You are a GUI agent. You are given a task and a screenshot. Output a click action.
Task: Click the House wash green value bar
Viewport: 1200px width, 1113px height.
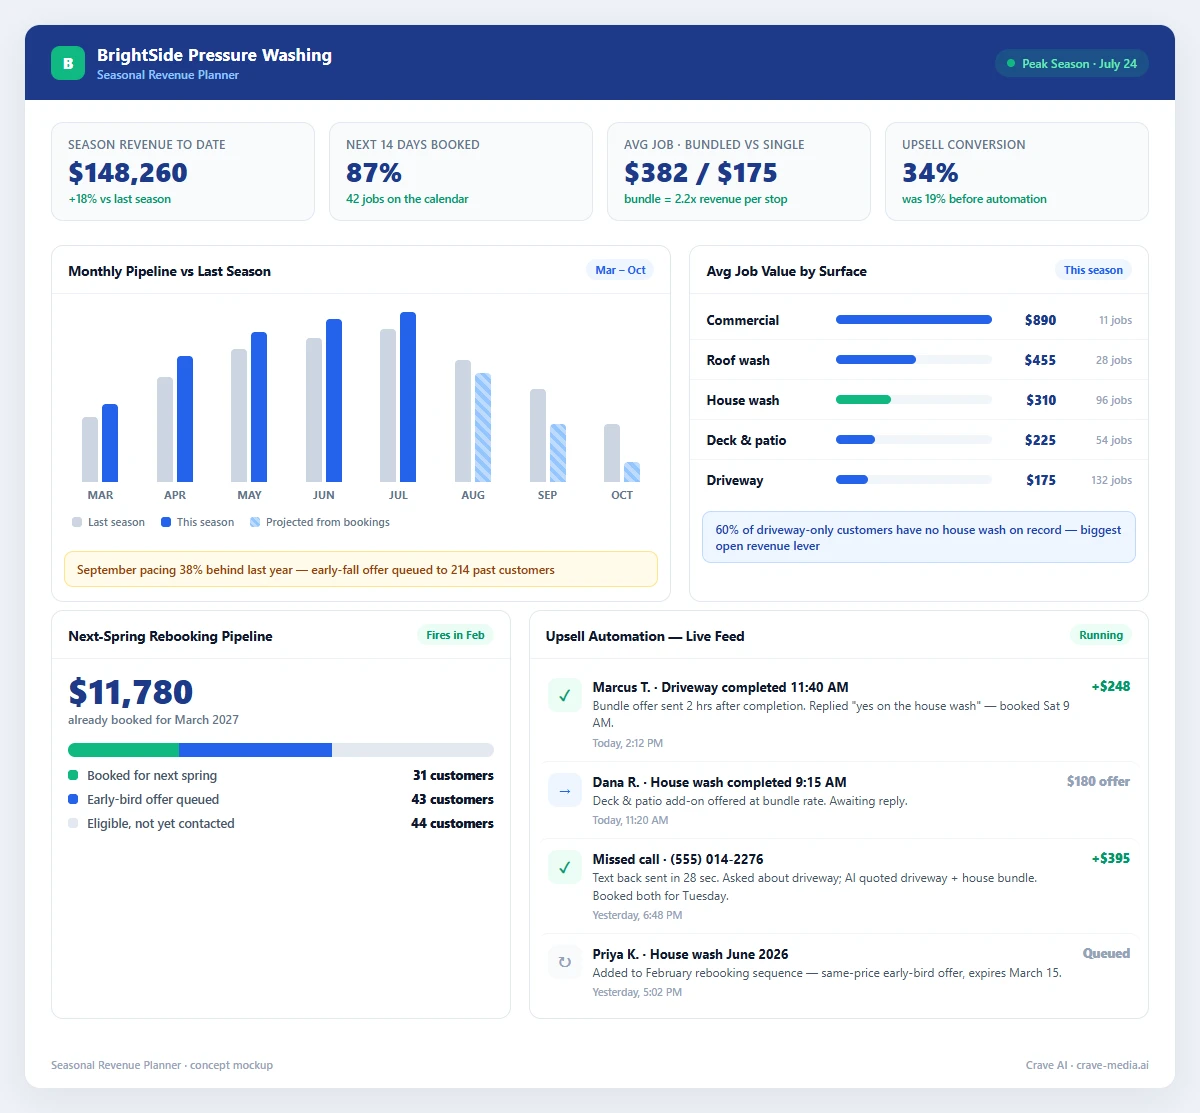(x=863, y=400)
